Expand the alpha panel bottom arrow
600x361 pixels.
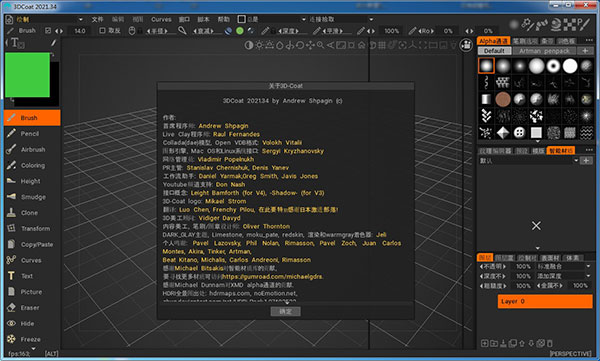[537, 141]
